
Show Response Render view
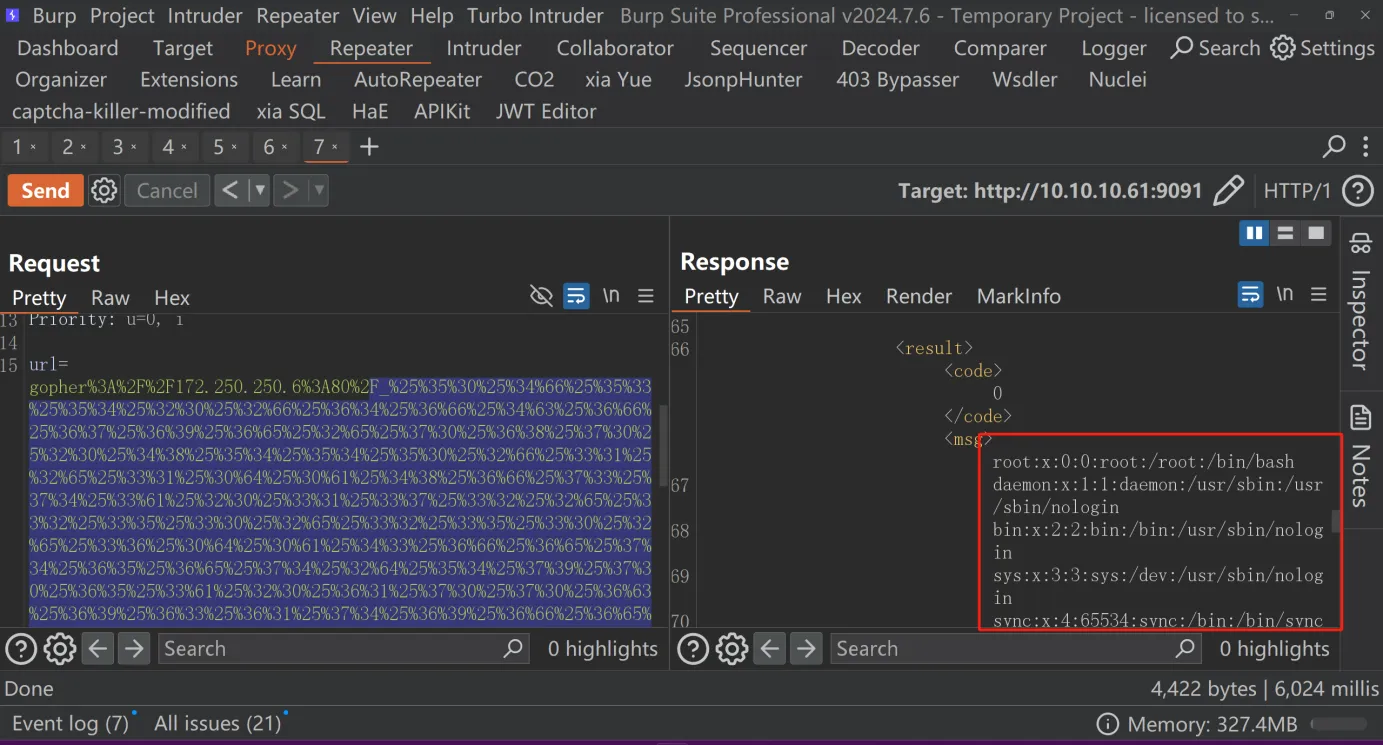[x=918, y=296]
